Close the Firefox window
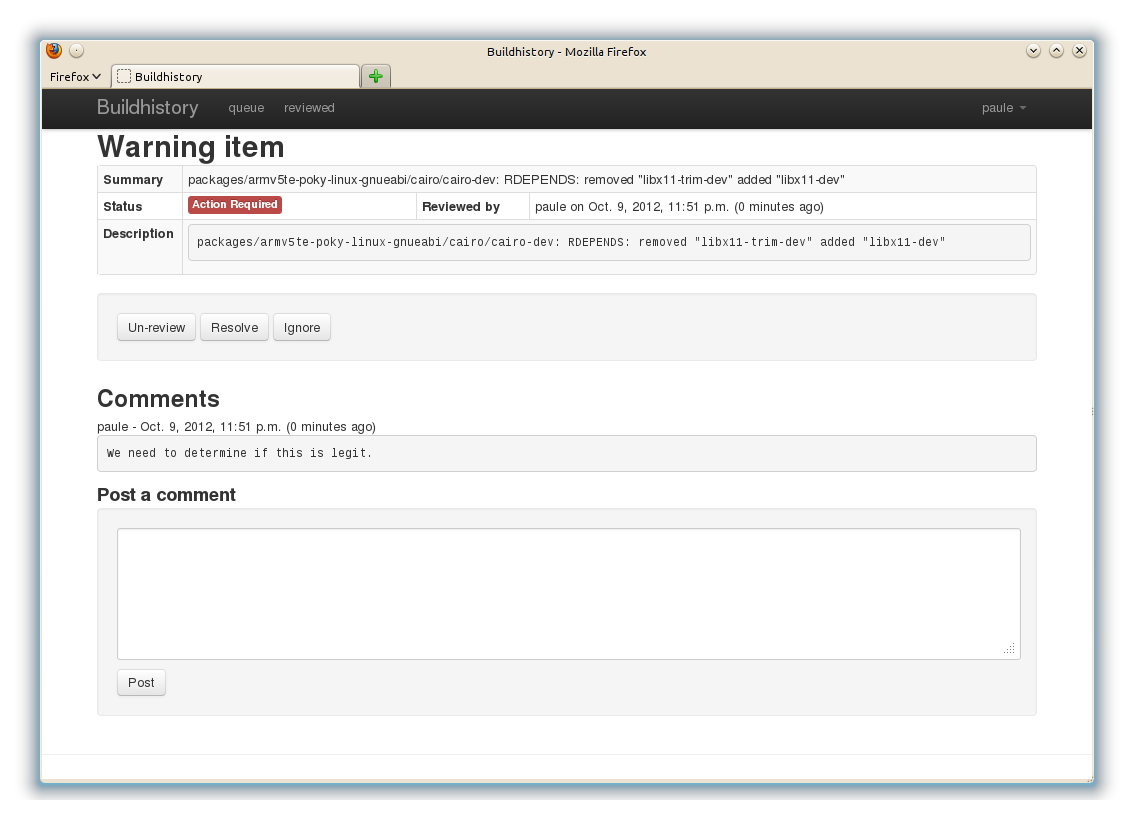 point(1080,51)
